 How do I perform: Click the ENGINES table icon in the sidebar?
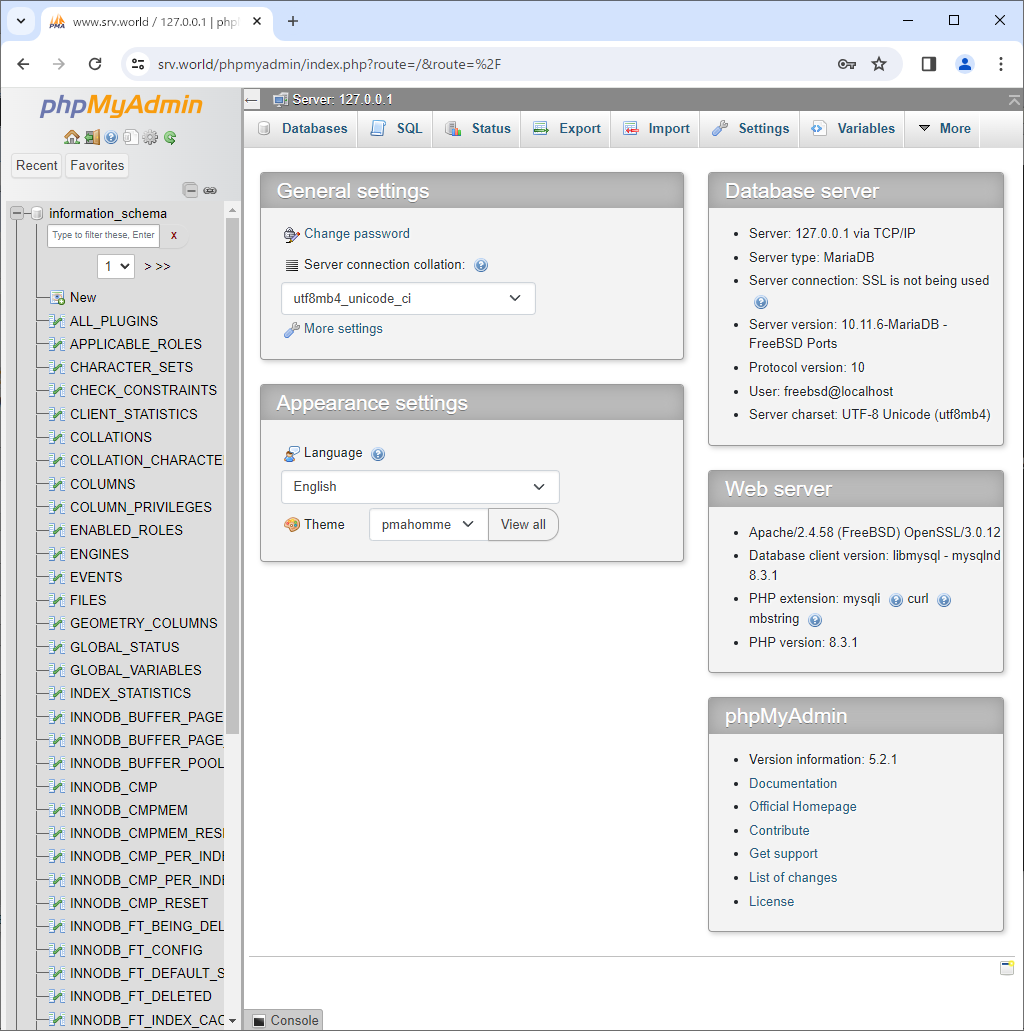(55, 554)
